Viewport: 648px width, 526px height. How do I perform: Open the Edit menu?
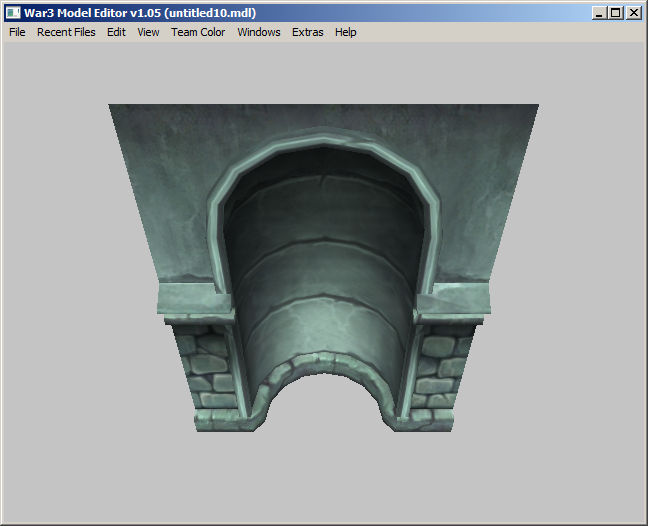pyautogui.click(x=116, y=32)
